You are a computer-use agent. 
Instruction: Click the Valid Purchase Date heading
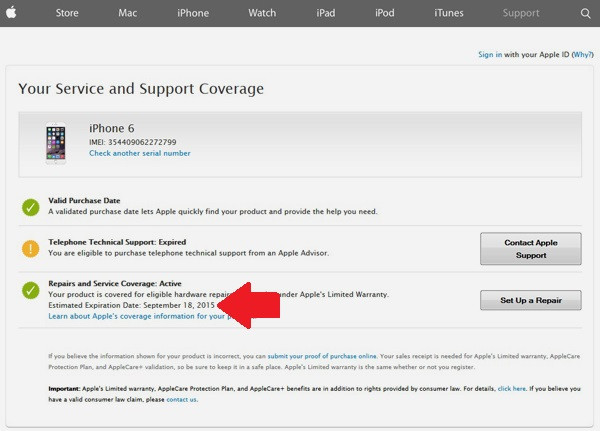84,201
